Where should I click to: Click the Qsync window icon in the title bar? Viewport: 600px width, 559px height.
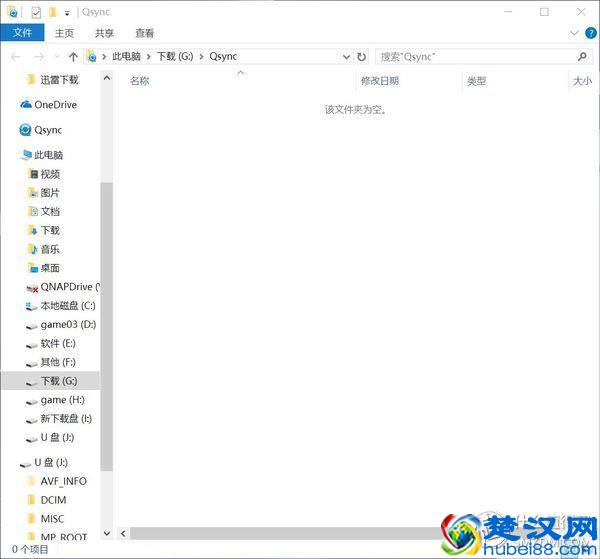(12, 13)
